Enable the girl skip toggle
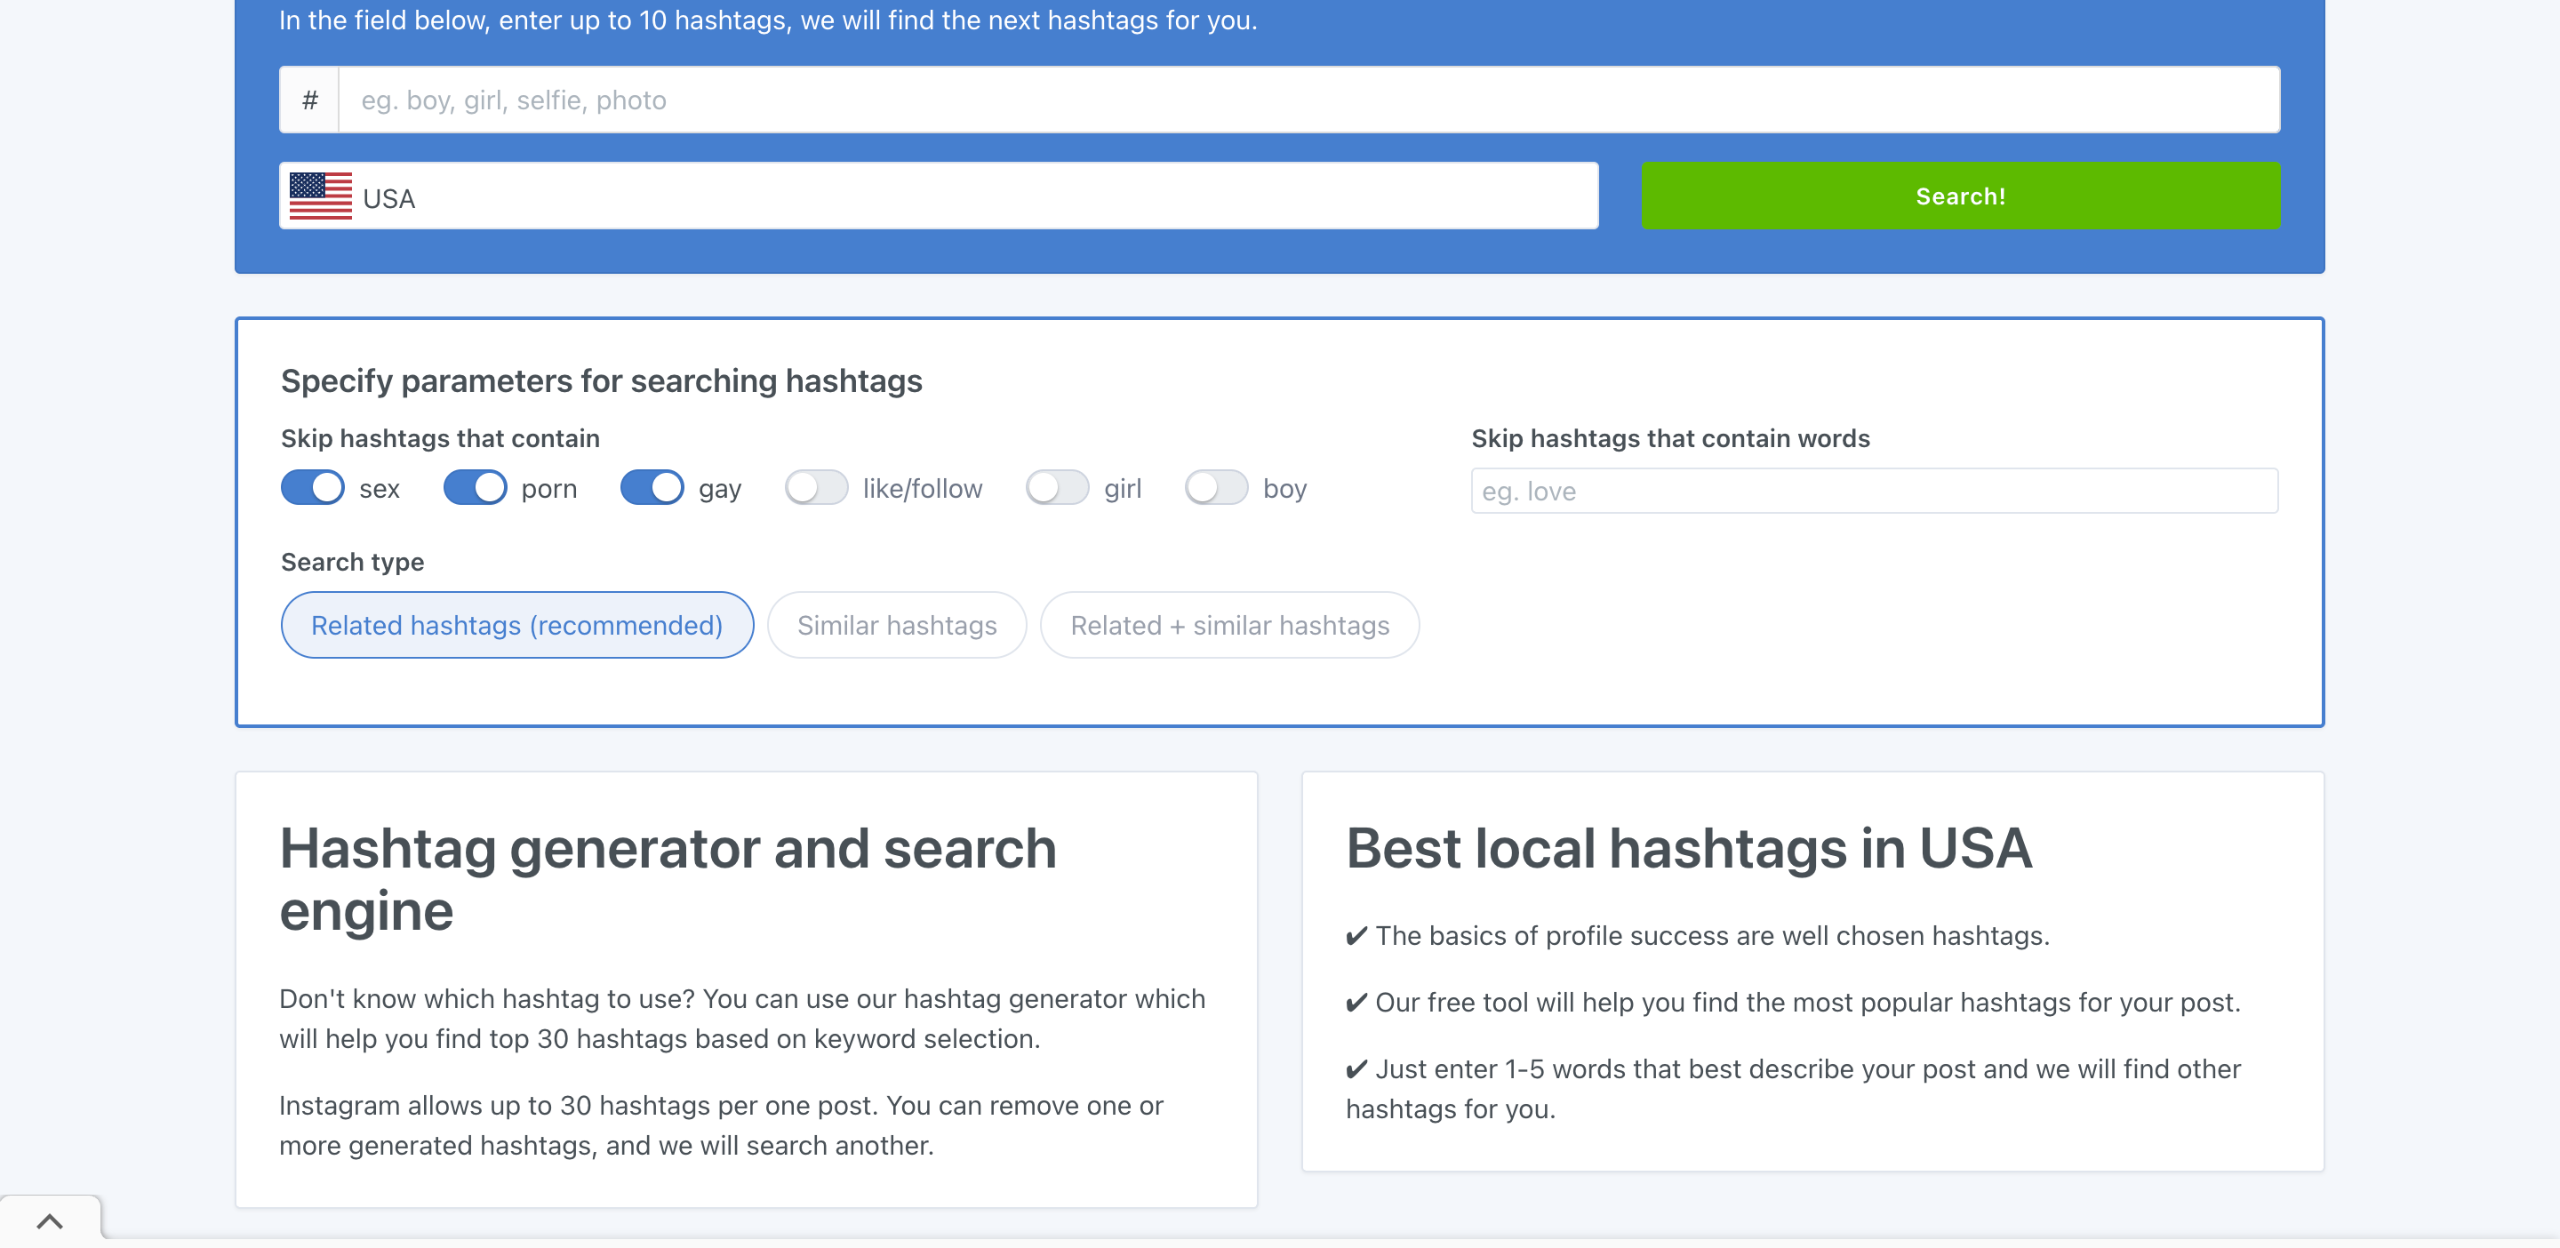Image resolution: width=2560 pixels, height=1248 pixels. (1057, 488)
